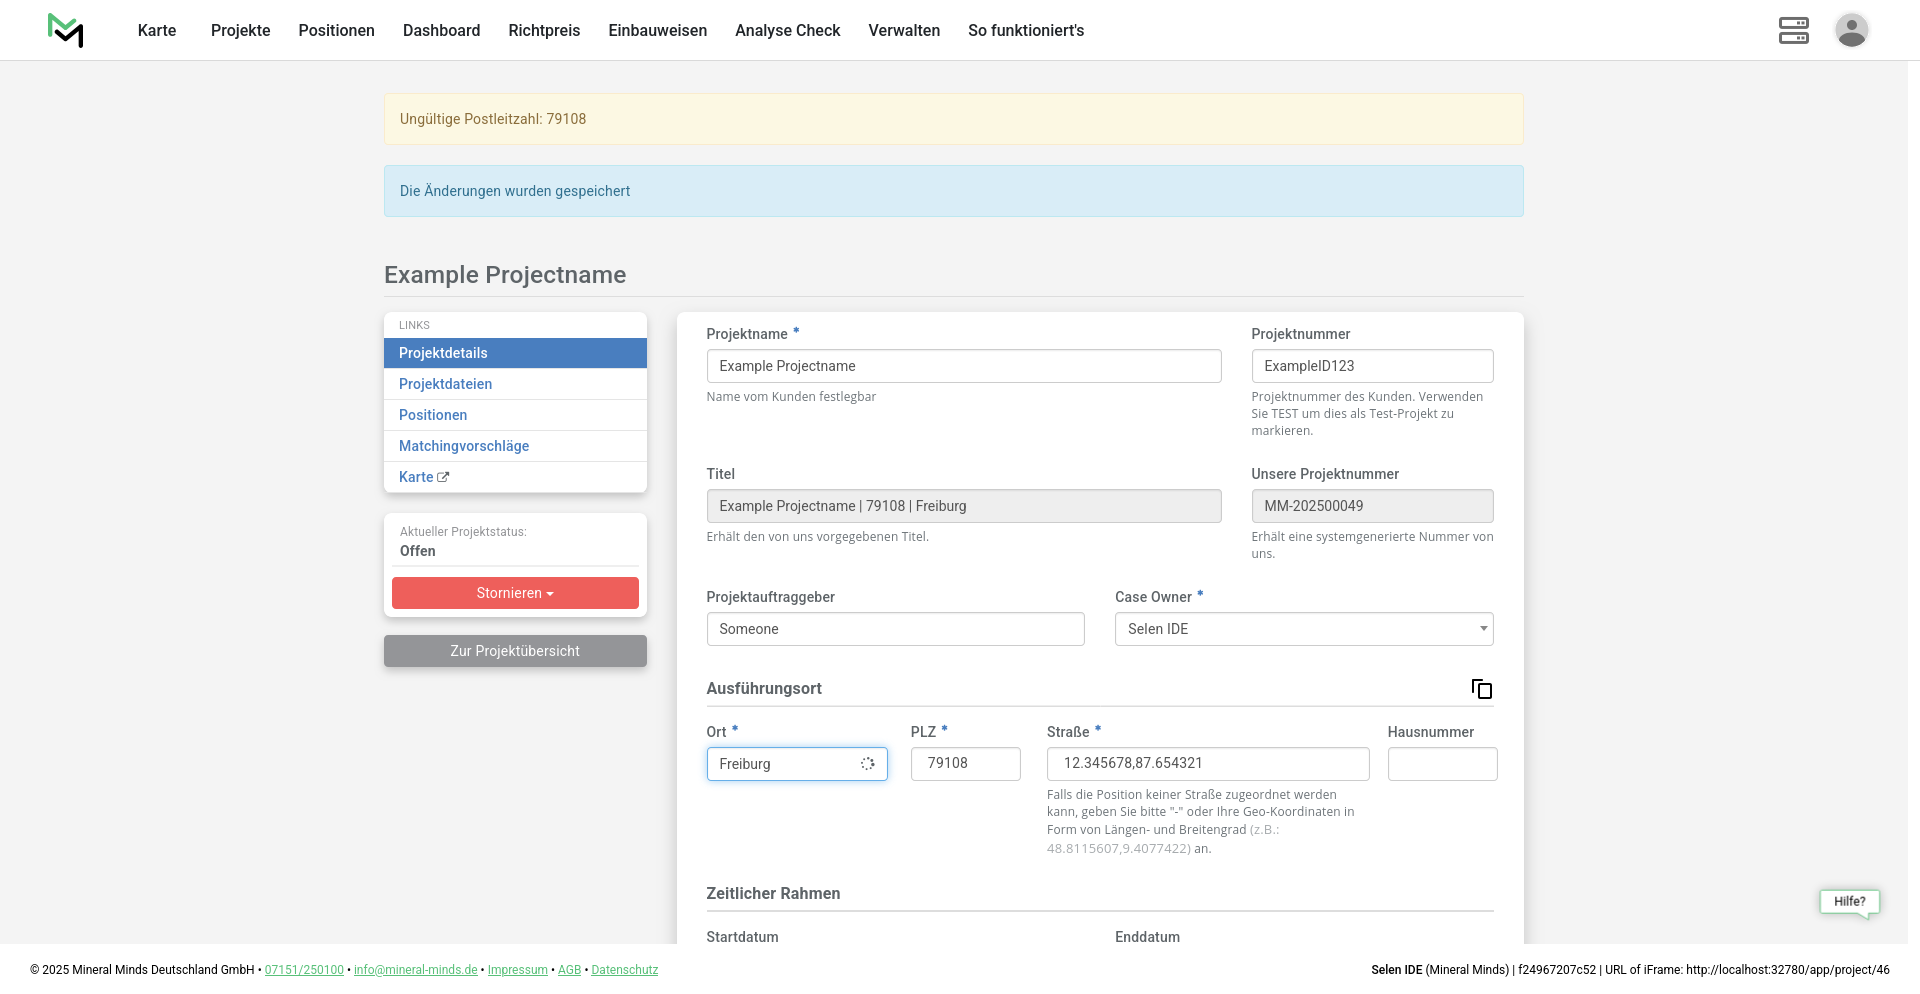Open the Stornieren dropdown button

(515, 593)
